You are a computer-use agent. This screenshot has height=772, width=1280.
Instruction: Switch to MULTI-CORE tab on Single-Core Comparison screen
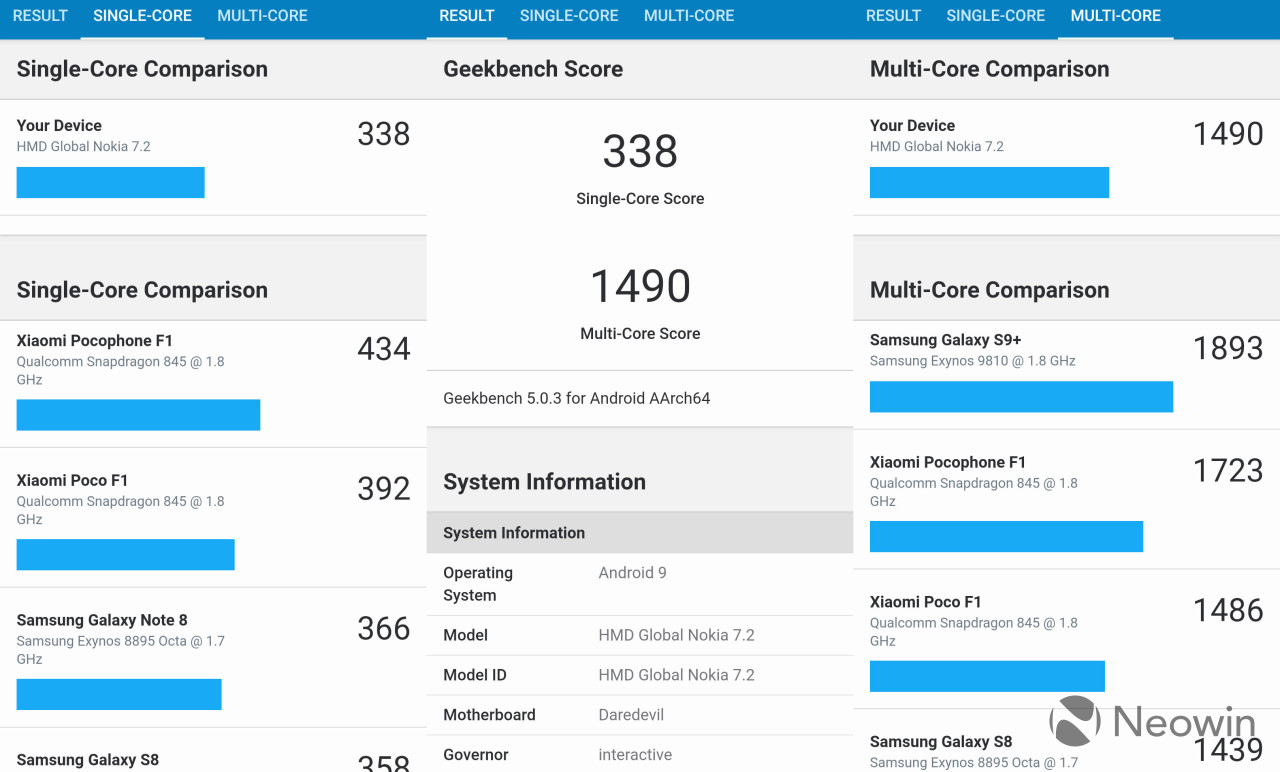262,16
